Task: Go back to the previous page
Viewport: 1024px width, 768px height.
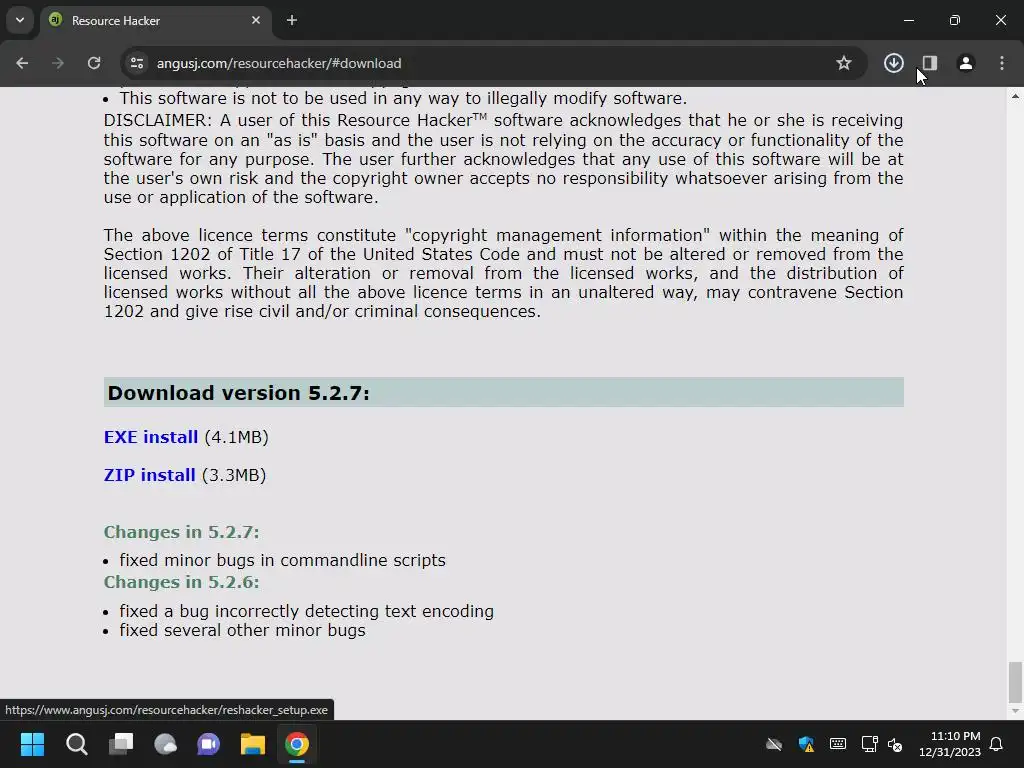Action: click(x=22, y=63)
